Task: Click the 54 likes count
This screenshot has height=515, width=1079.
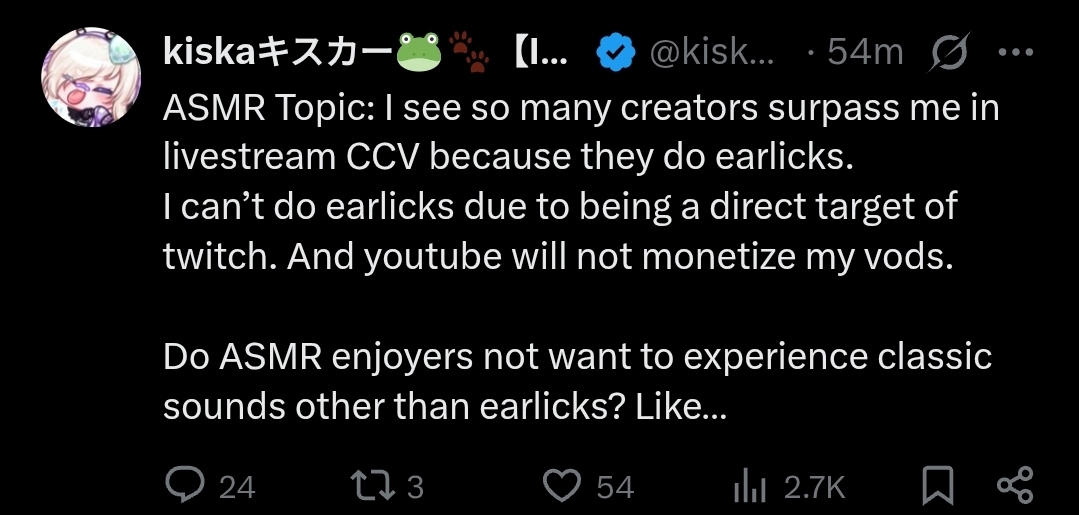Action: tap(615, 487)
